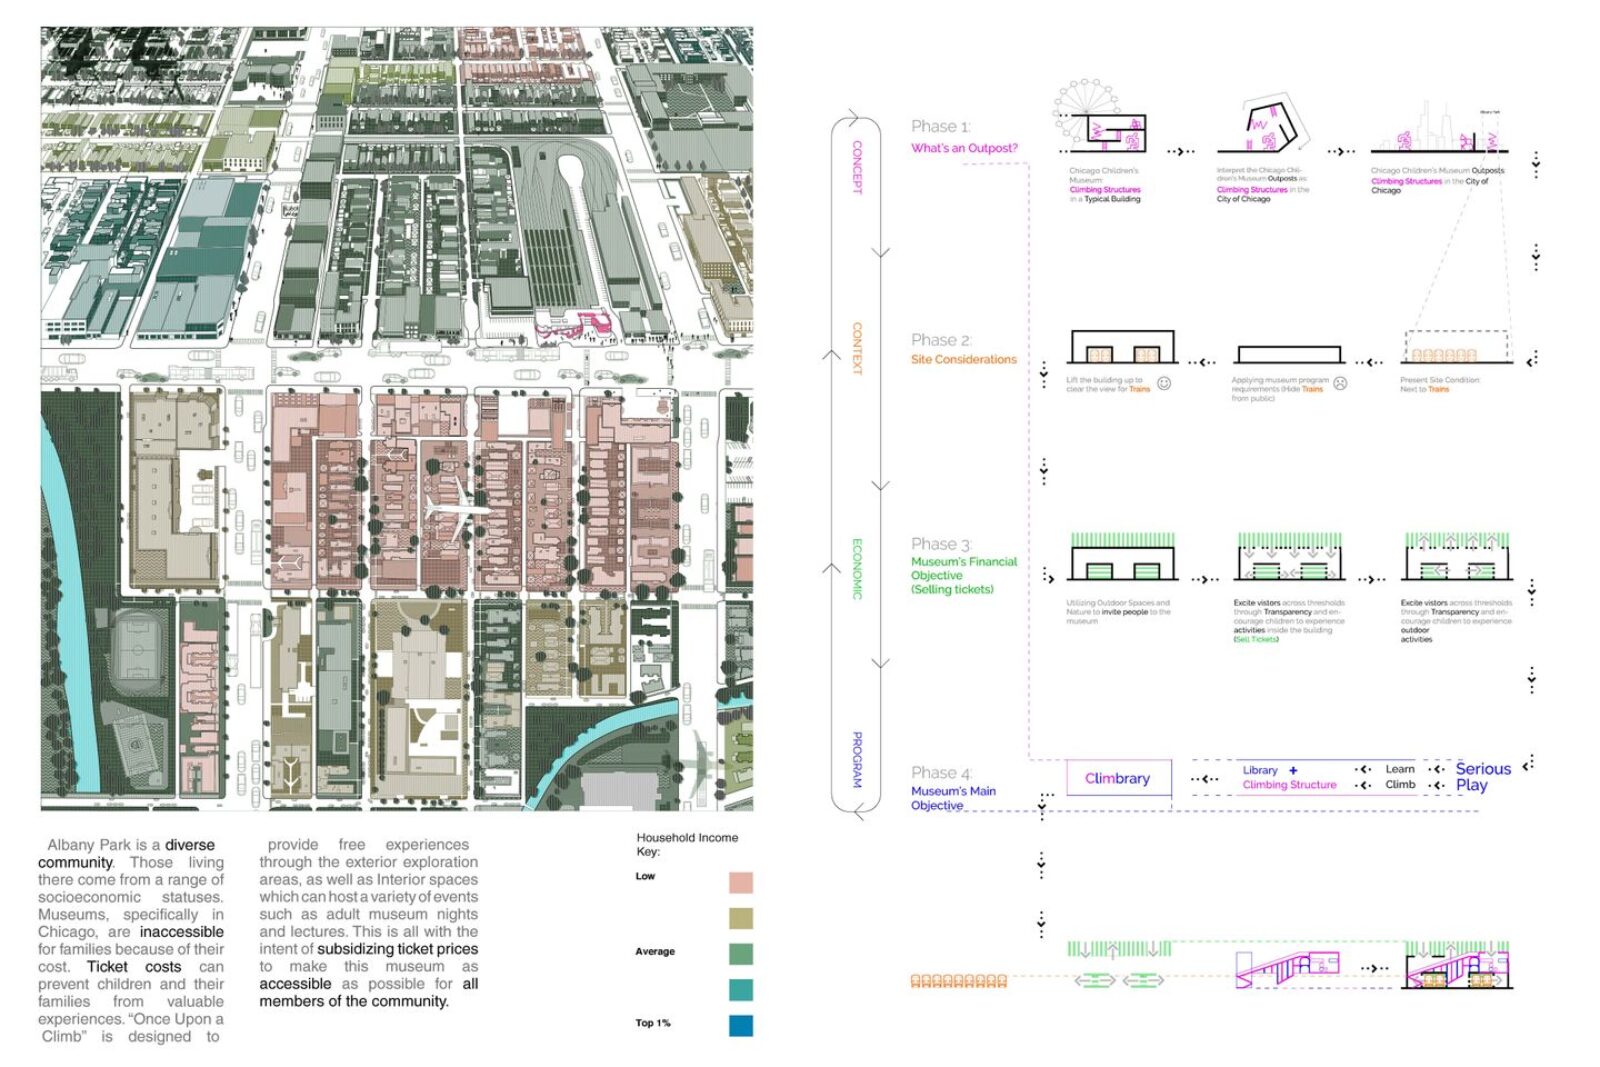
Task: Click the vertical CONCEPT label
Action: 857,167
